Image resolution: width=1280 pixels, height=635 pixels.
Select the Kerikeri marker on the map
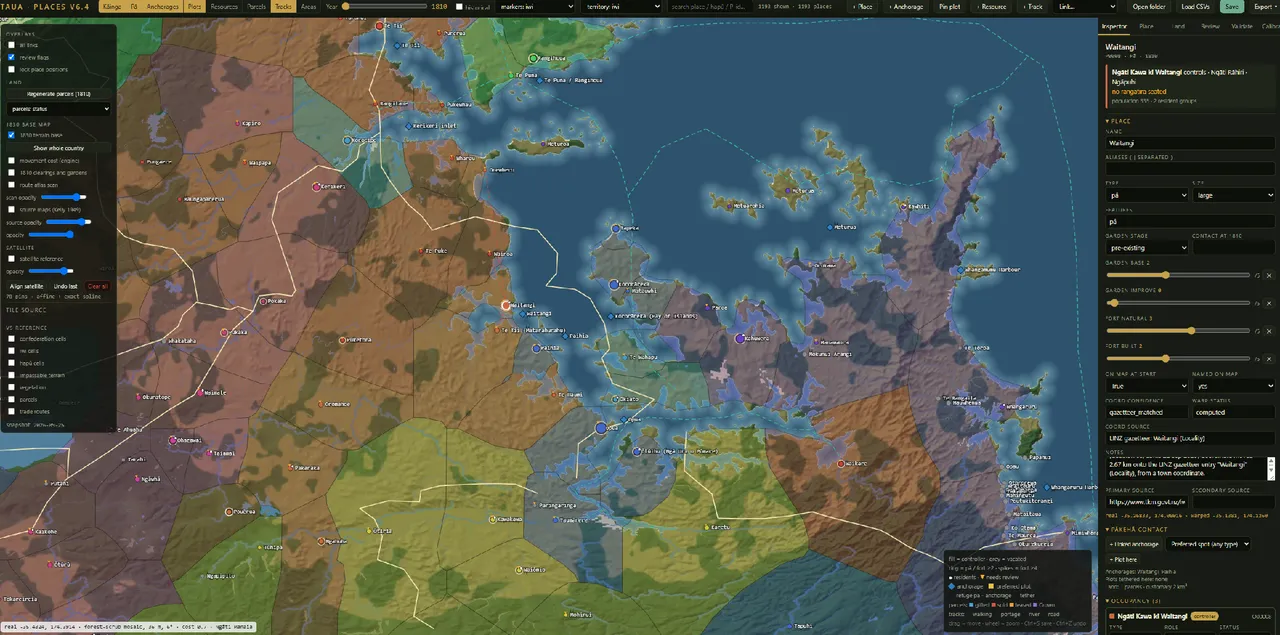click(x=316, y=187)
